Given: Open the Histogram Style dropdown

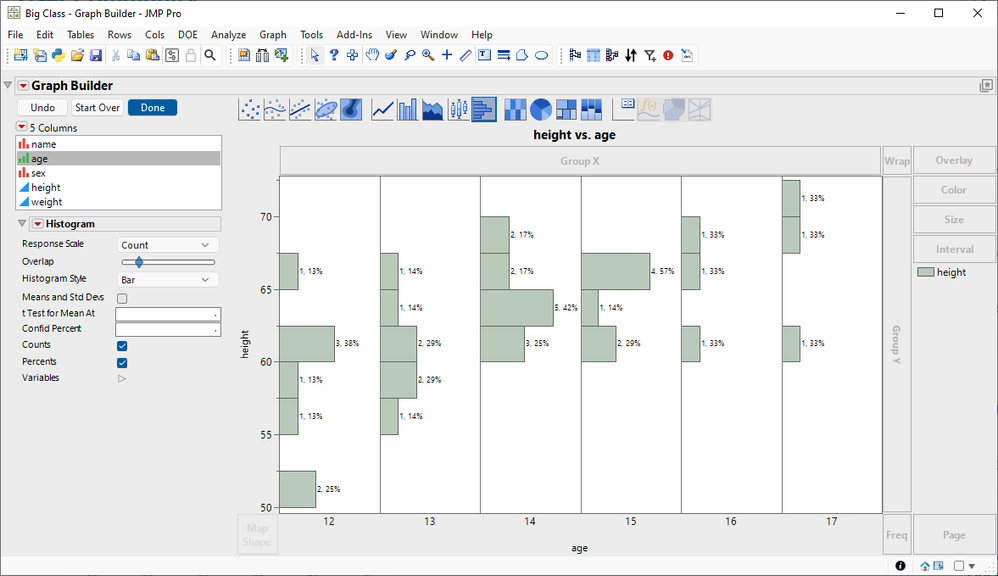Looking at the screenshot, I should [168, 279].
